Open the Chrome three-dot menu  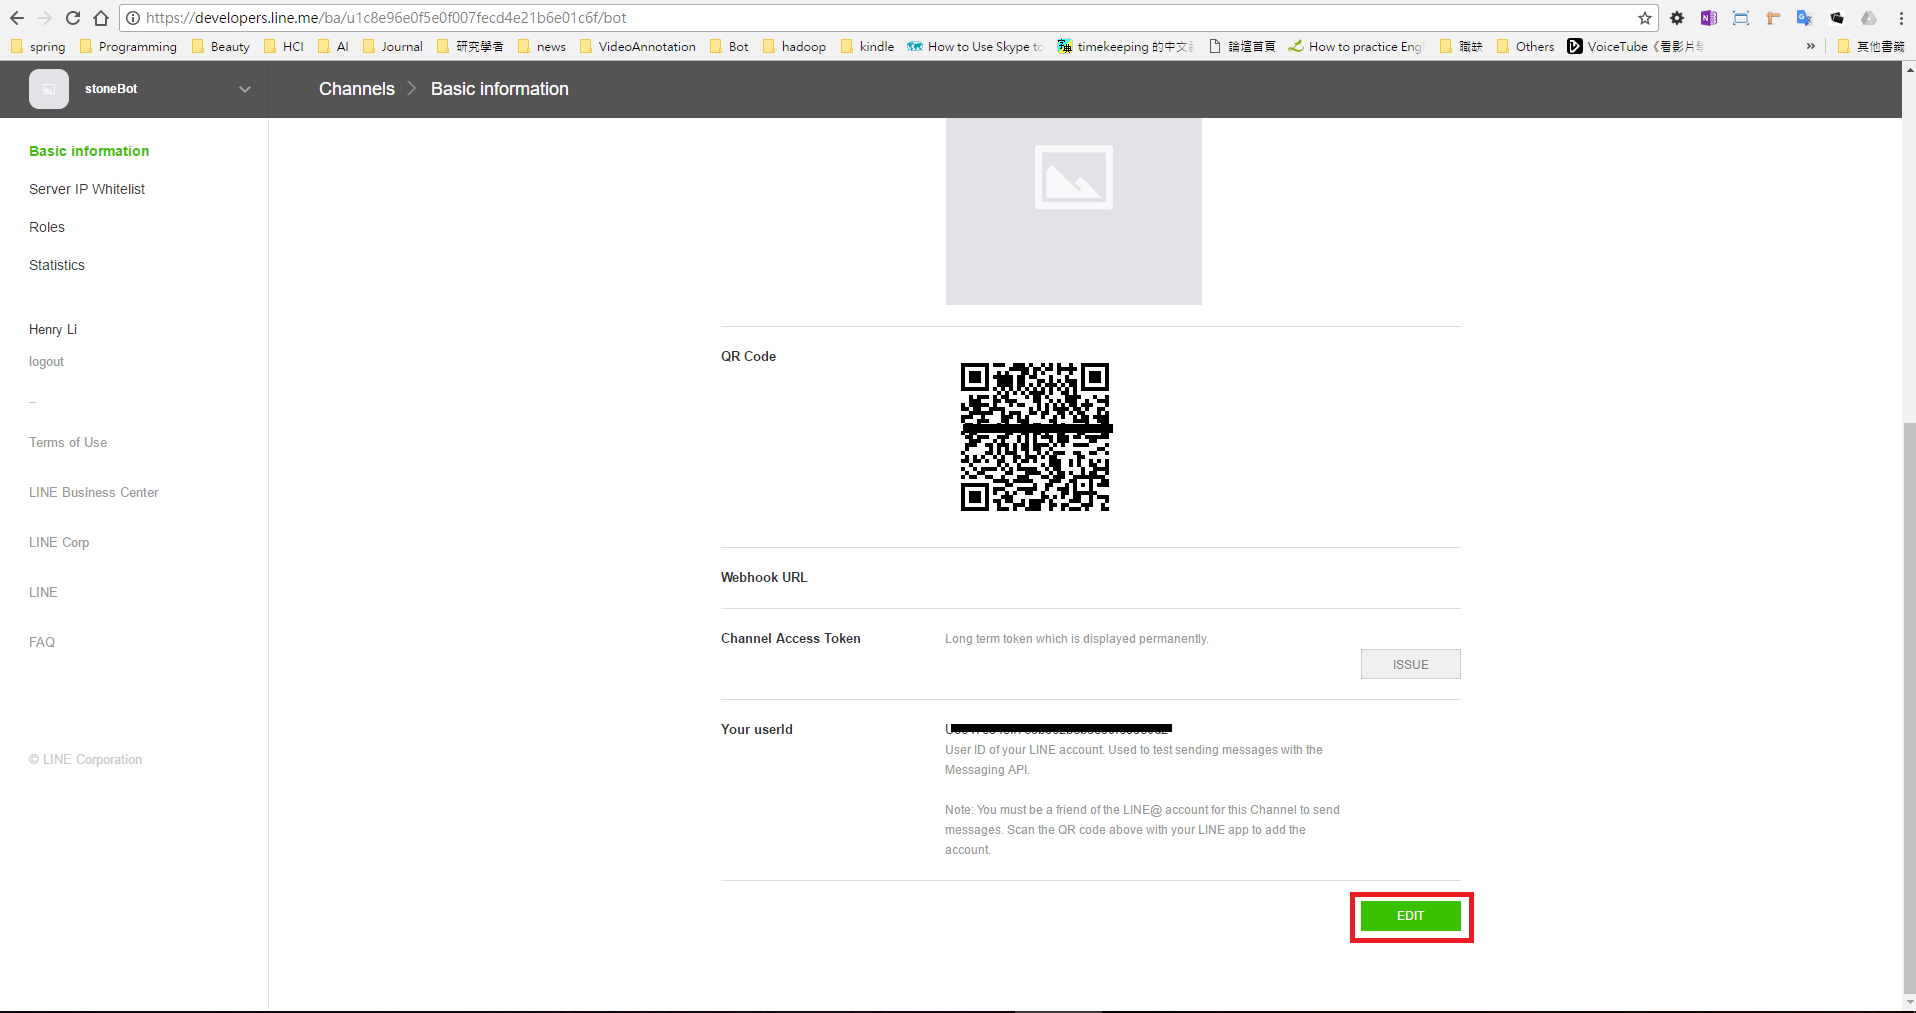(1901, 18)
